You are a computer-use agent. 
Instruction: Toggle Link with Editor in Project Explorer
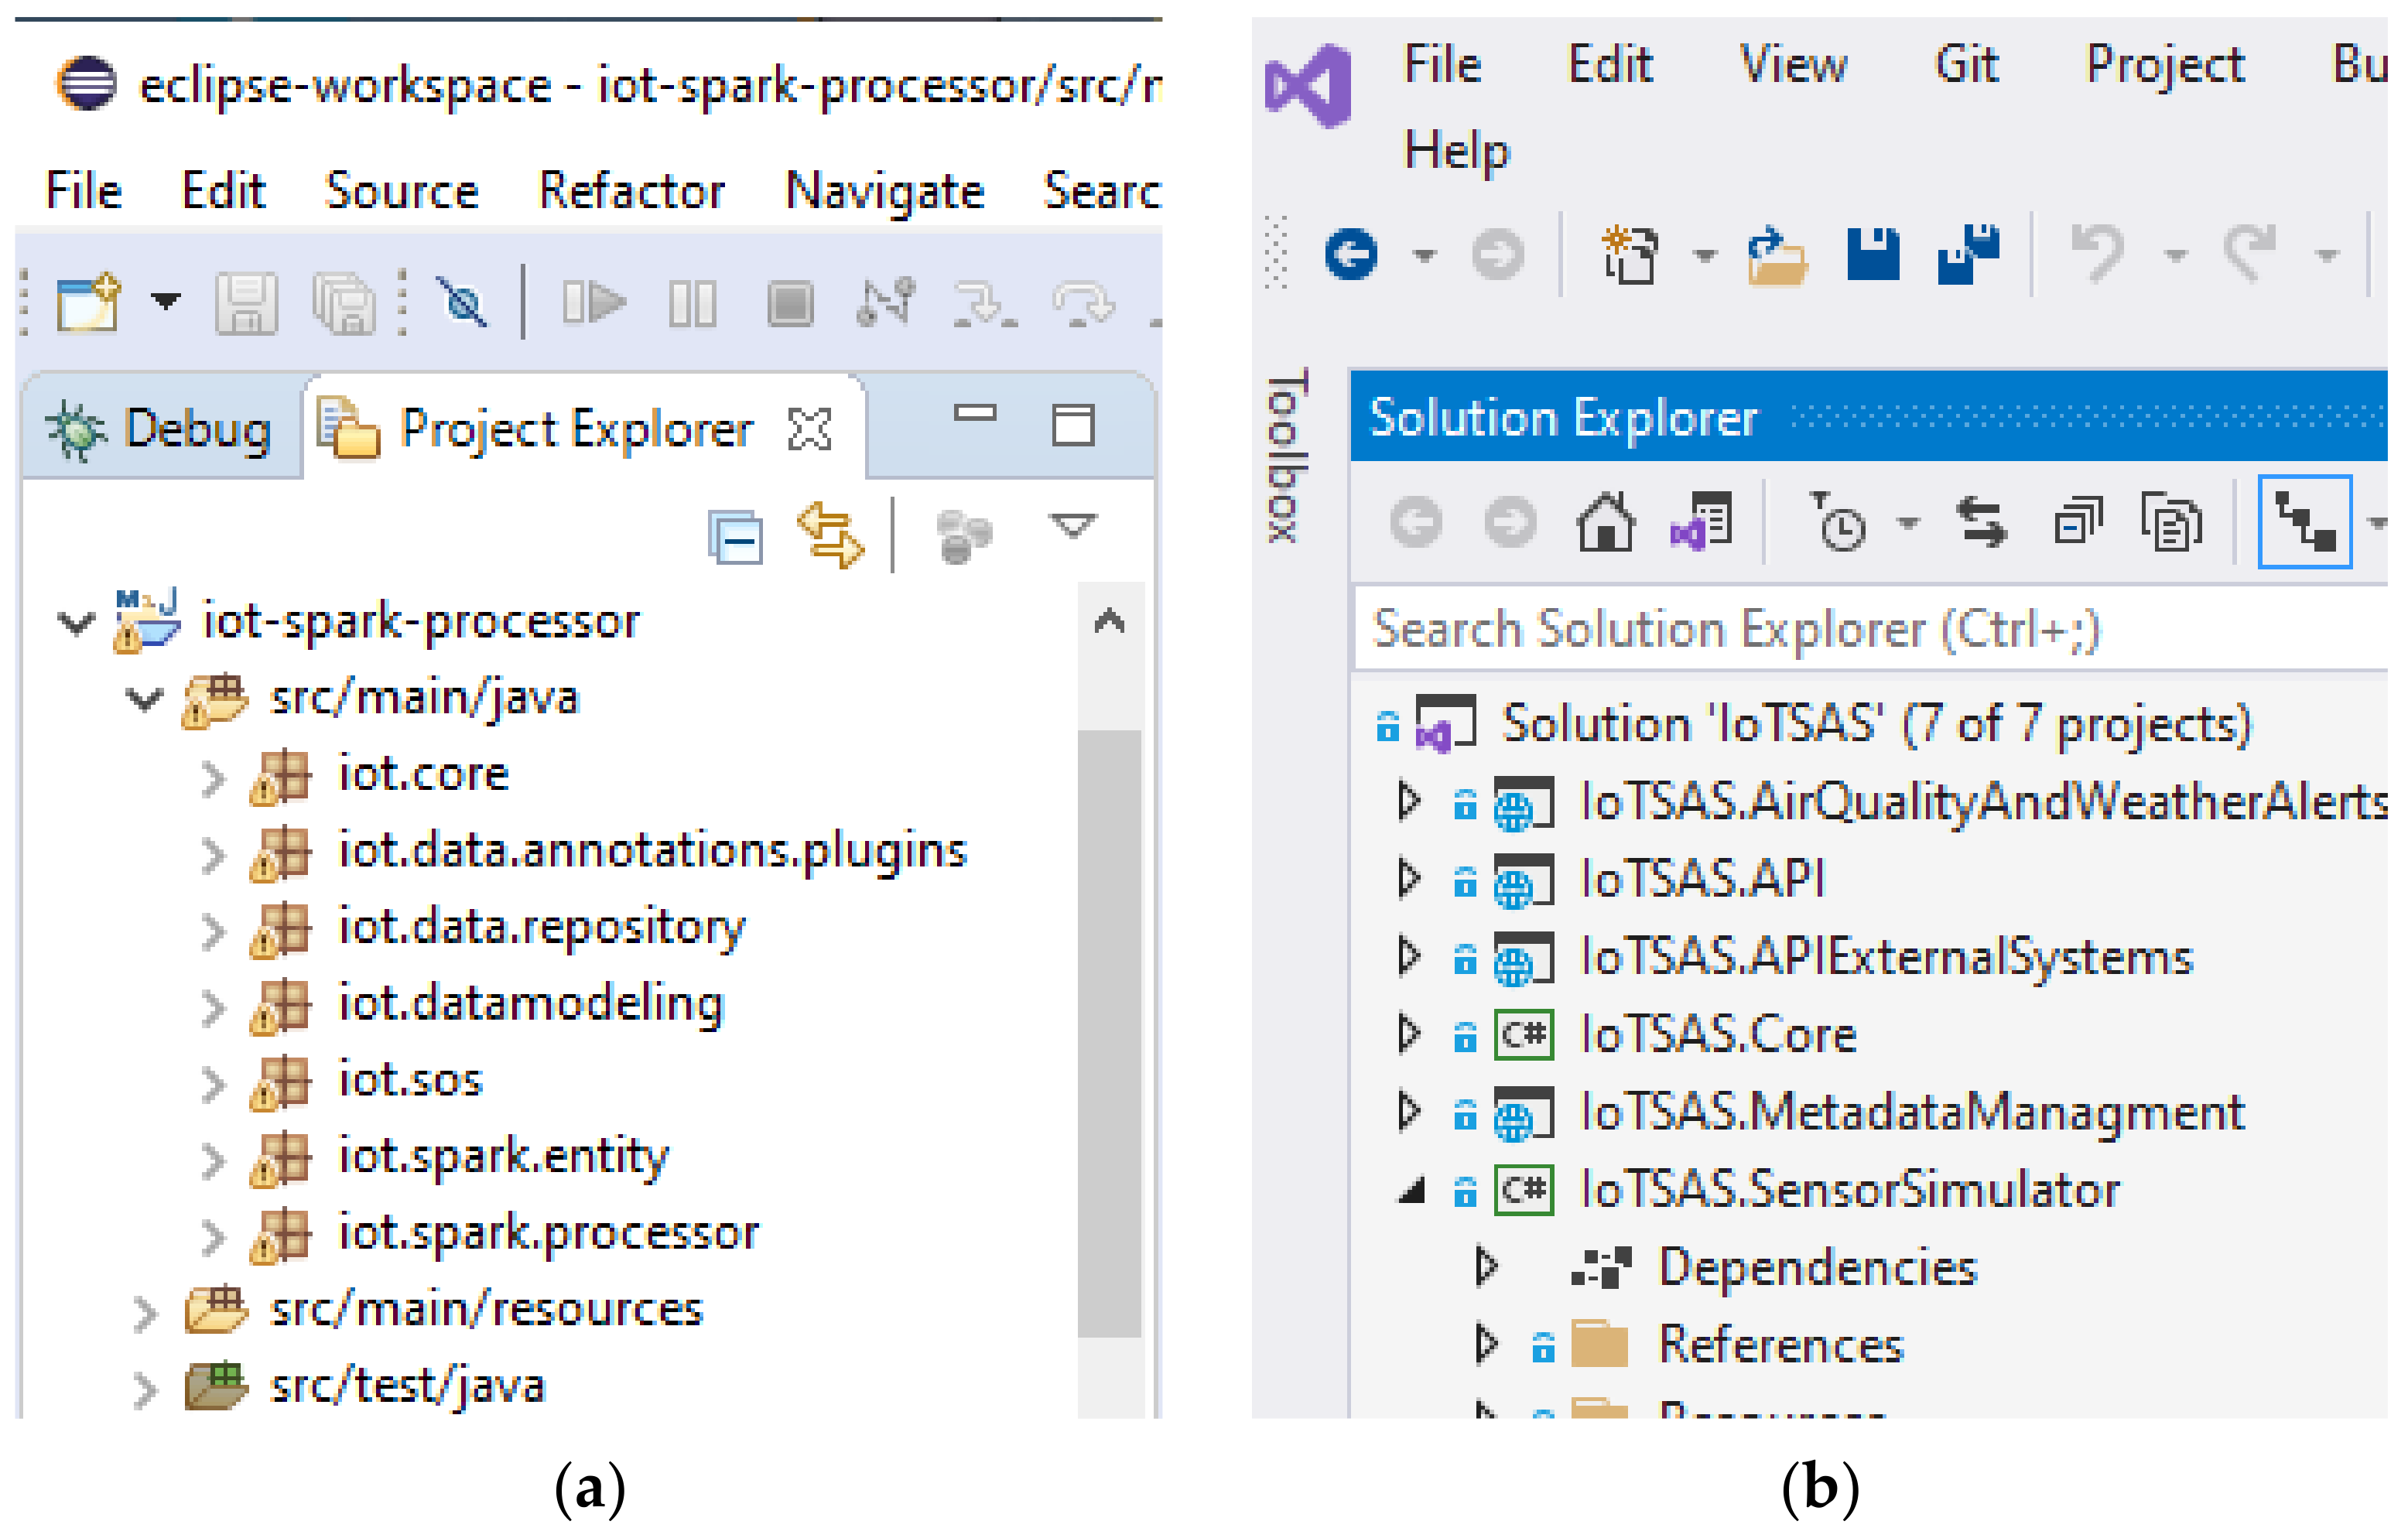coord(830,535)
